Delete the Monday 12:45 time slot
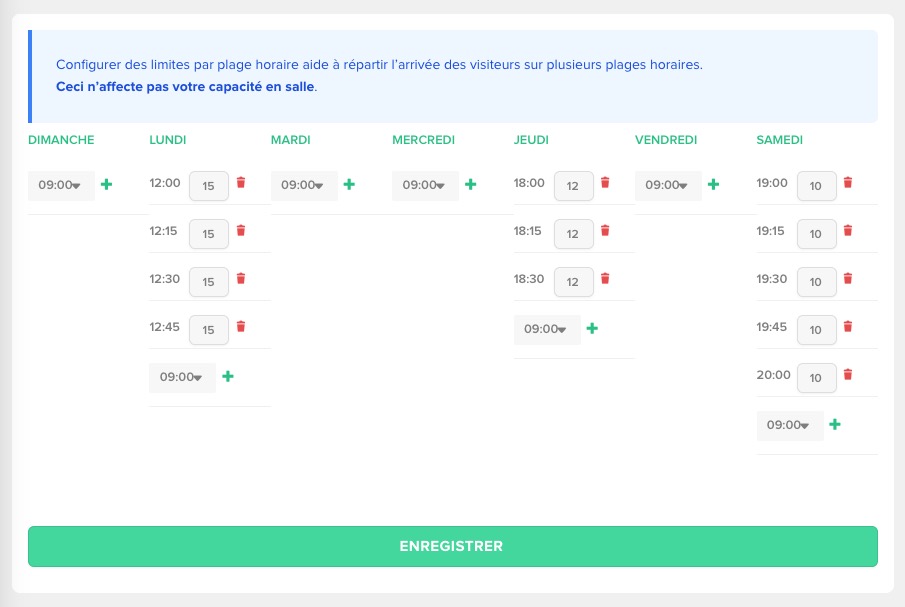The image size is (905, 607). pos(240,326)
